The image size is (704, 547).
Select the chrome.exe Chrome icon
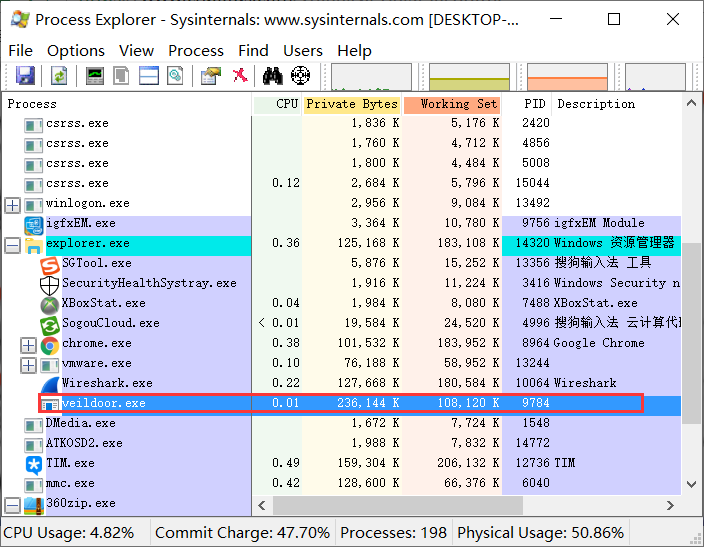(x=49, y=345)
